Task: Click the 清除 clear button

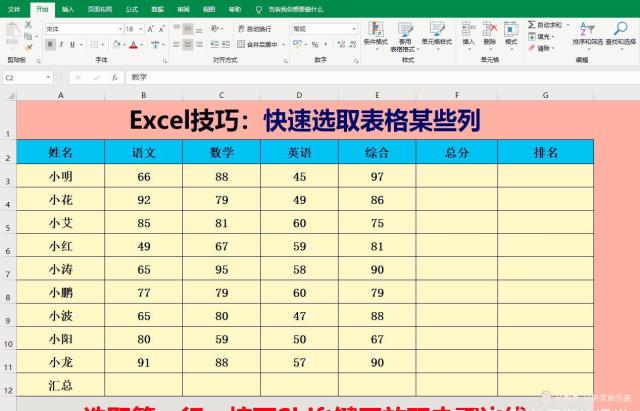Action: coord(541,48)
